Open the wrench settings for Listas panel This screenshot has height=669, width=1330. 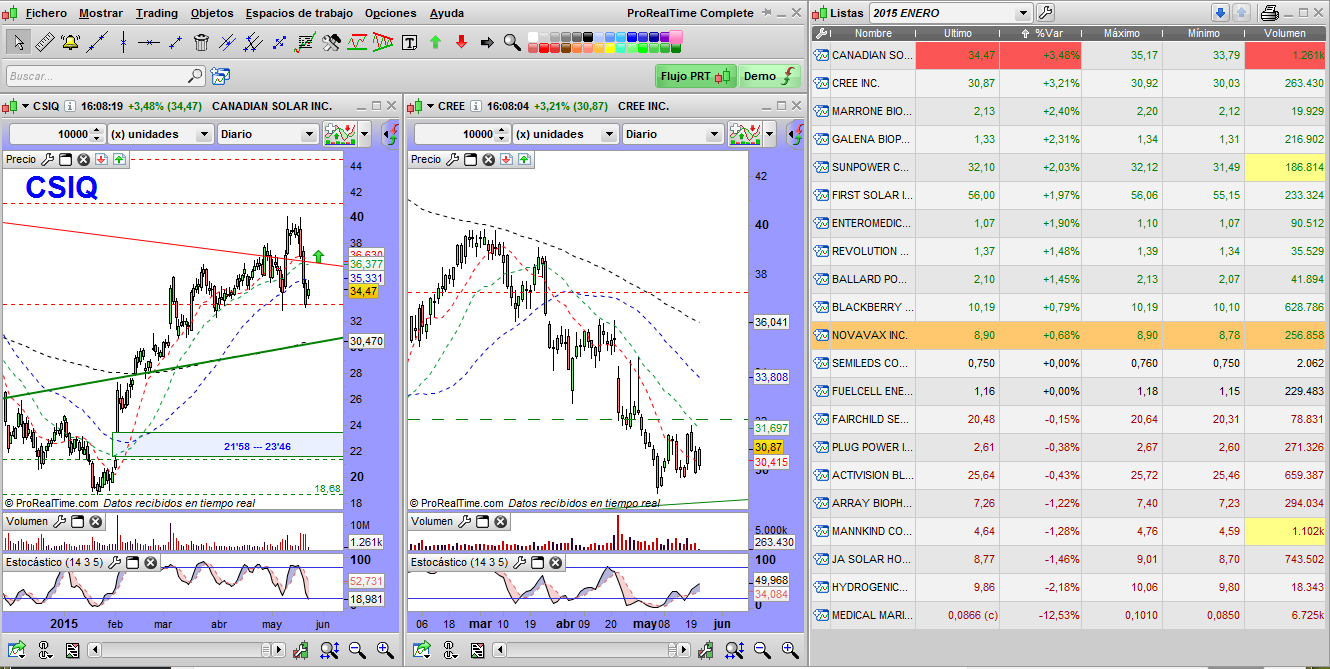coord(1046,13)
